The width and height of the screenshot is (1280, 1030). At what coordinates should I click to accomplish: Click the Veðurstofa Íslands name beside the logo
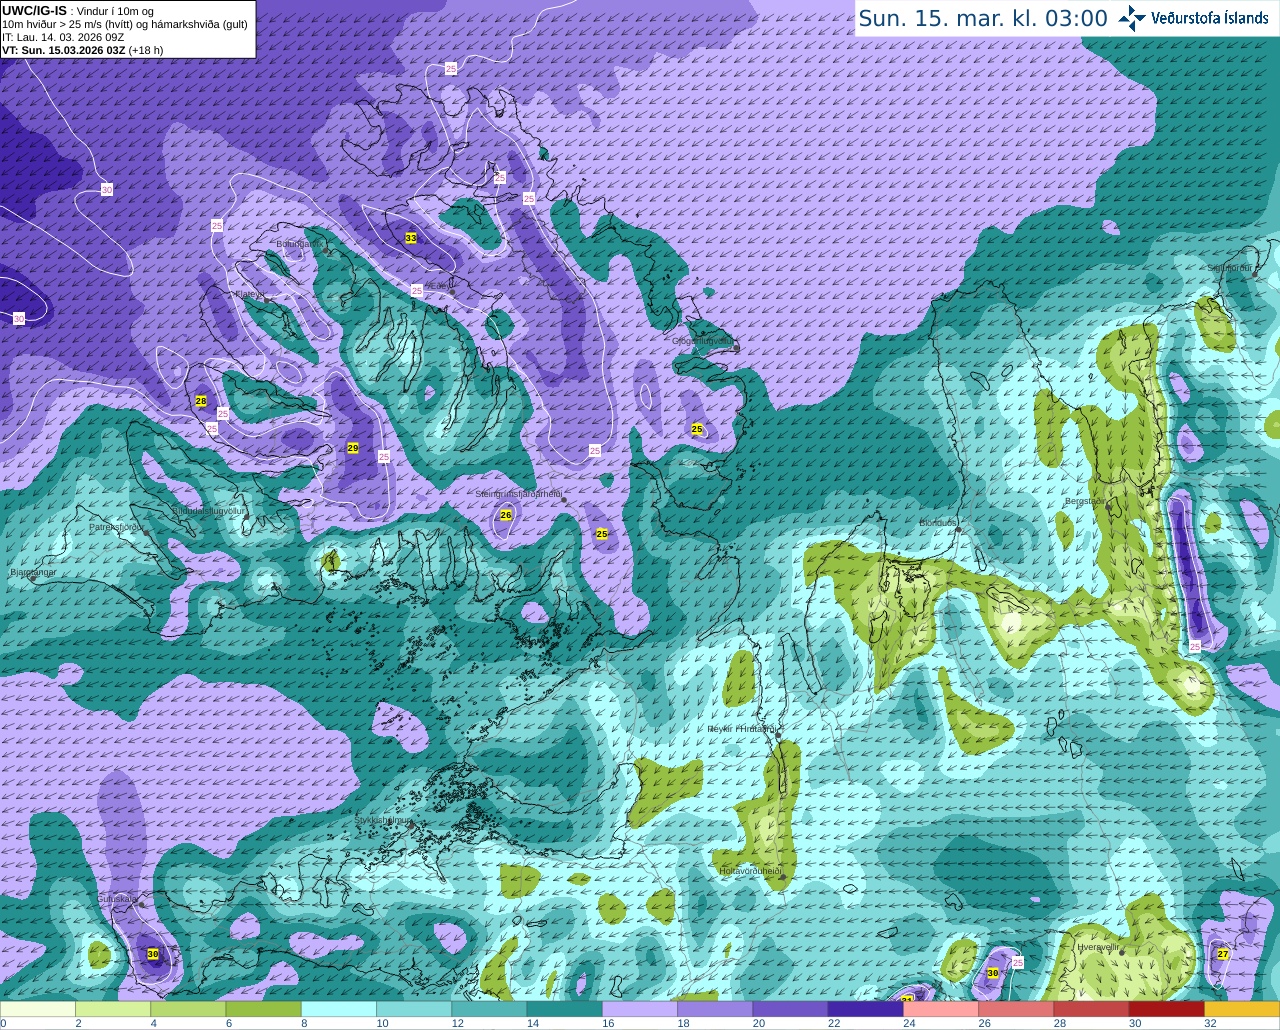(1210, 18)
